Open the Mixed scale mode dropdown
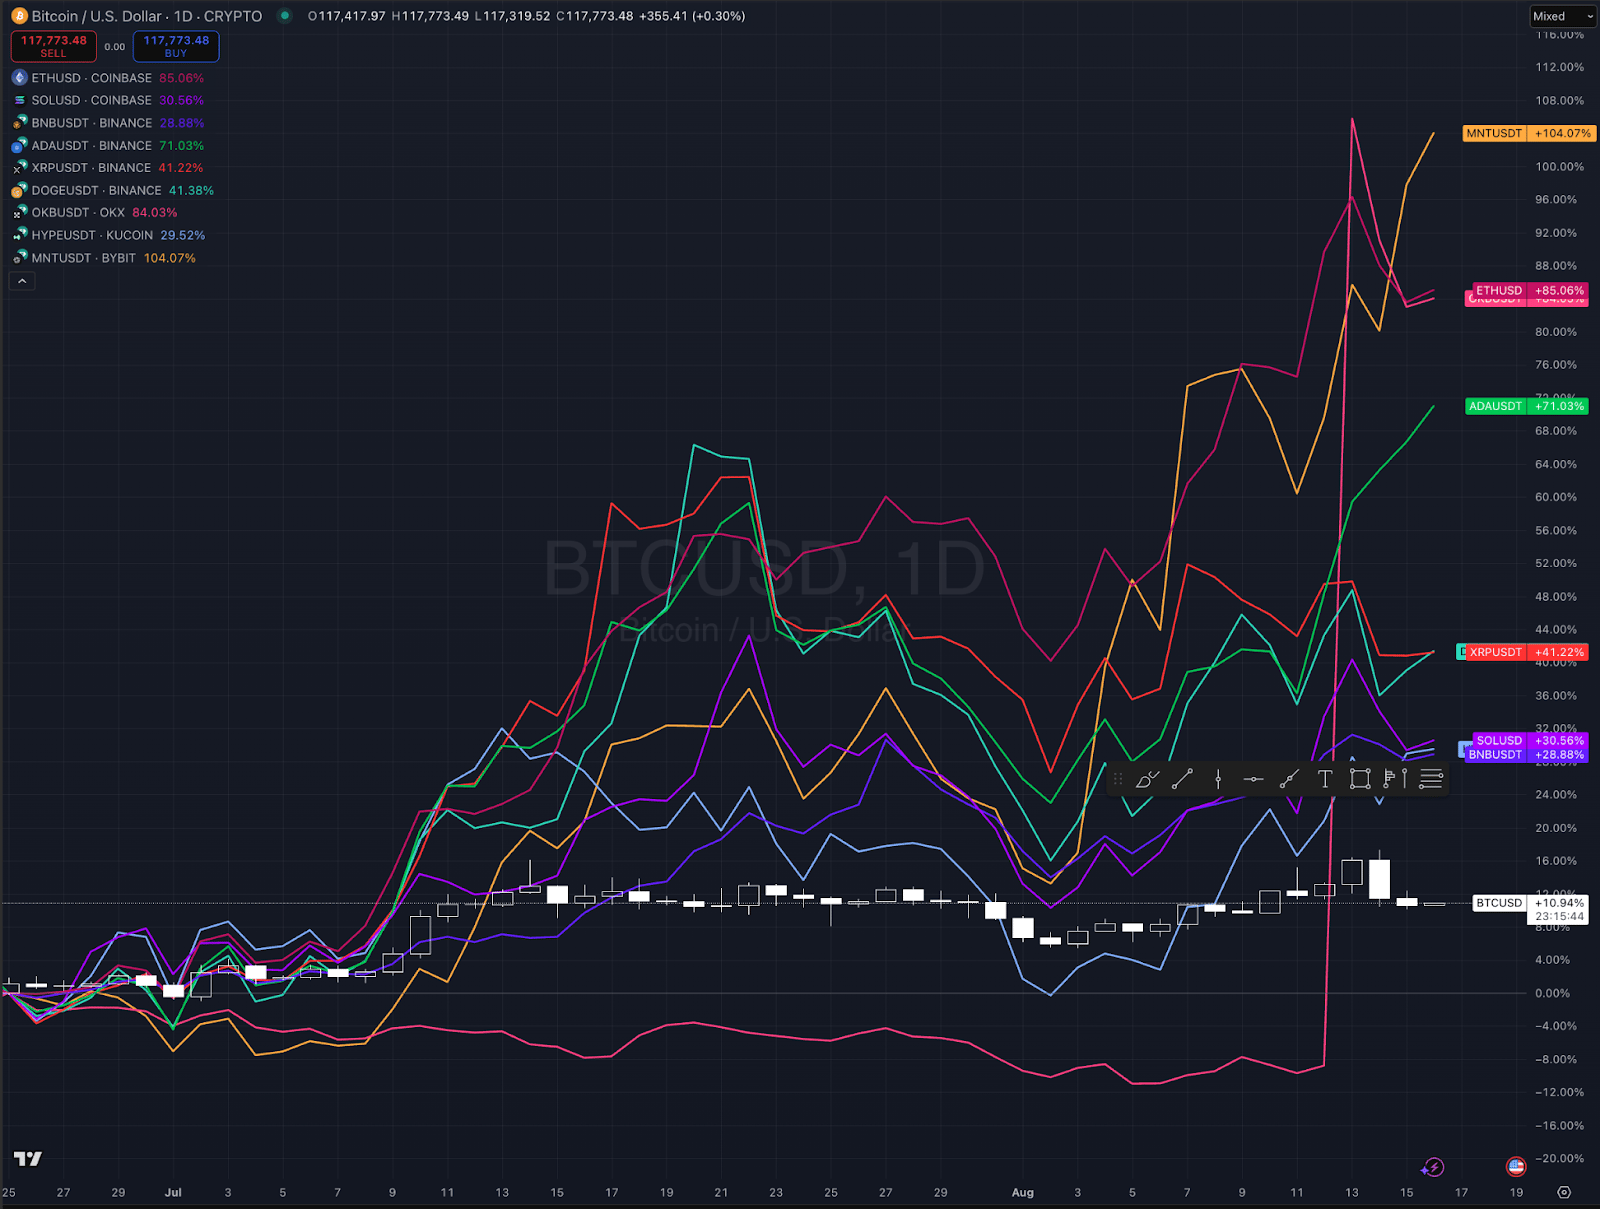Image resolution: width=1600 pixels, height=1209 pixels. point(1562,16)
